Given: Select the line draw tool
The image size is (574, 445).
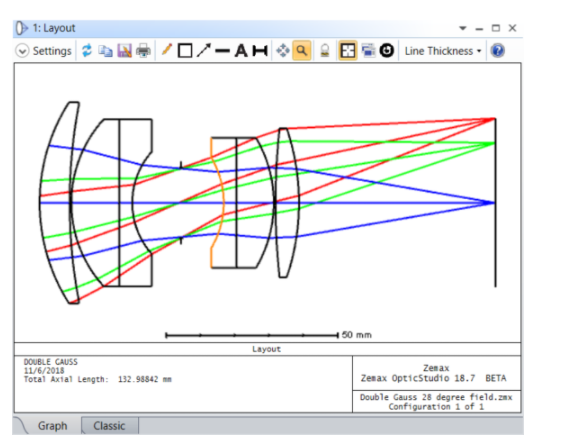Looking at the screenshot, I should [x=222, y=51].
